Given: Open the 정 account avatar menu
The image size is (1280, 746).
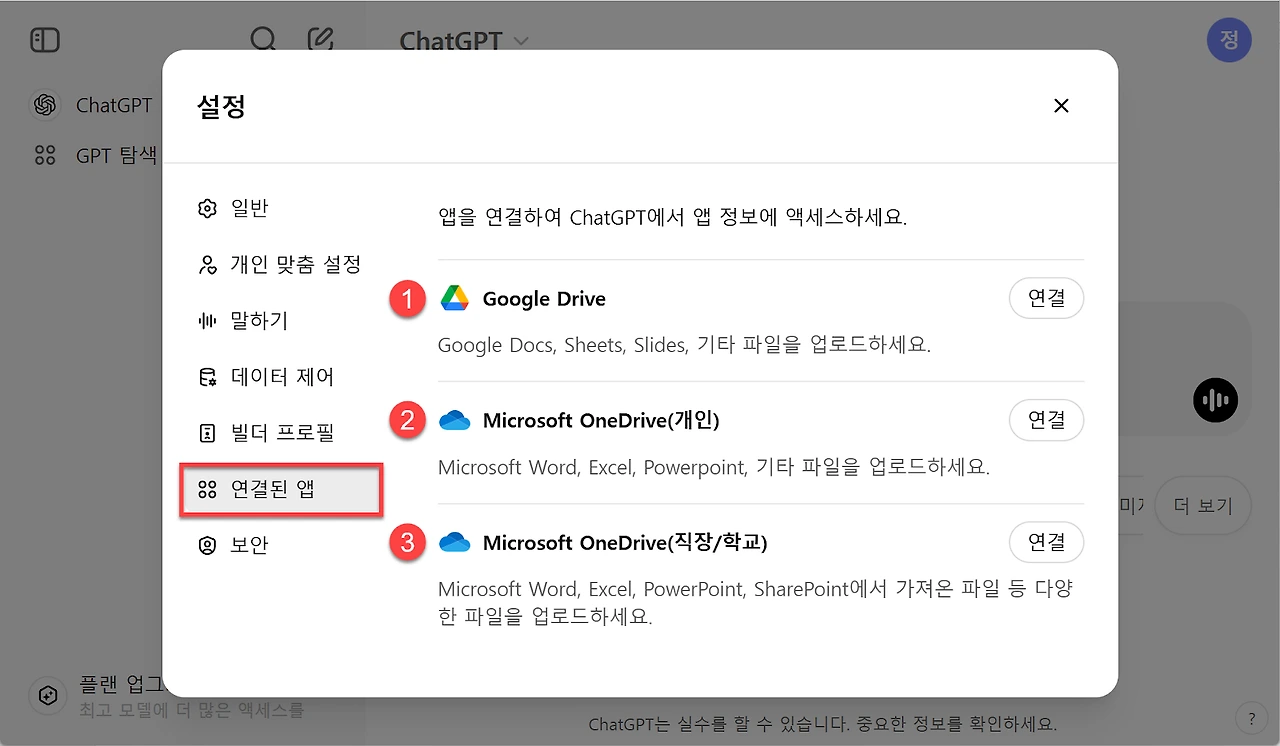Looking at the screenshot, I should point(1230,40).
